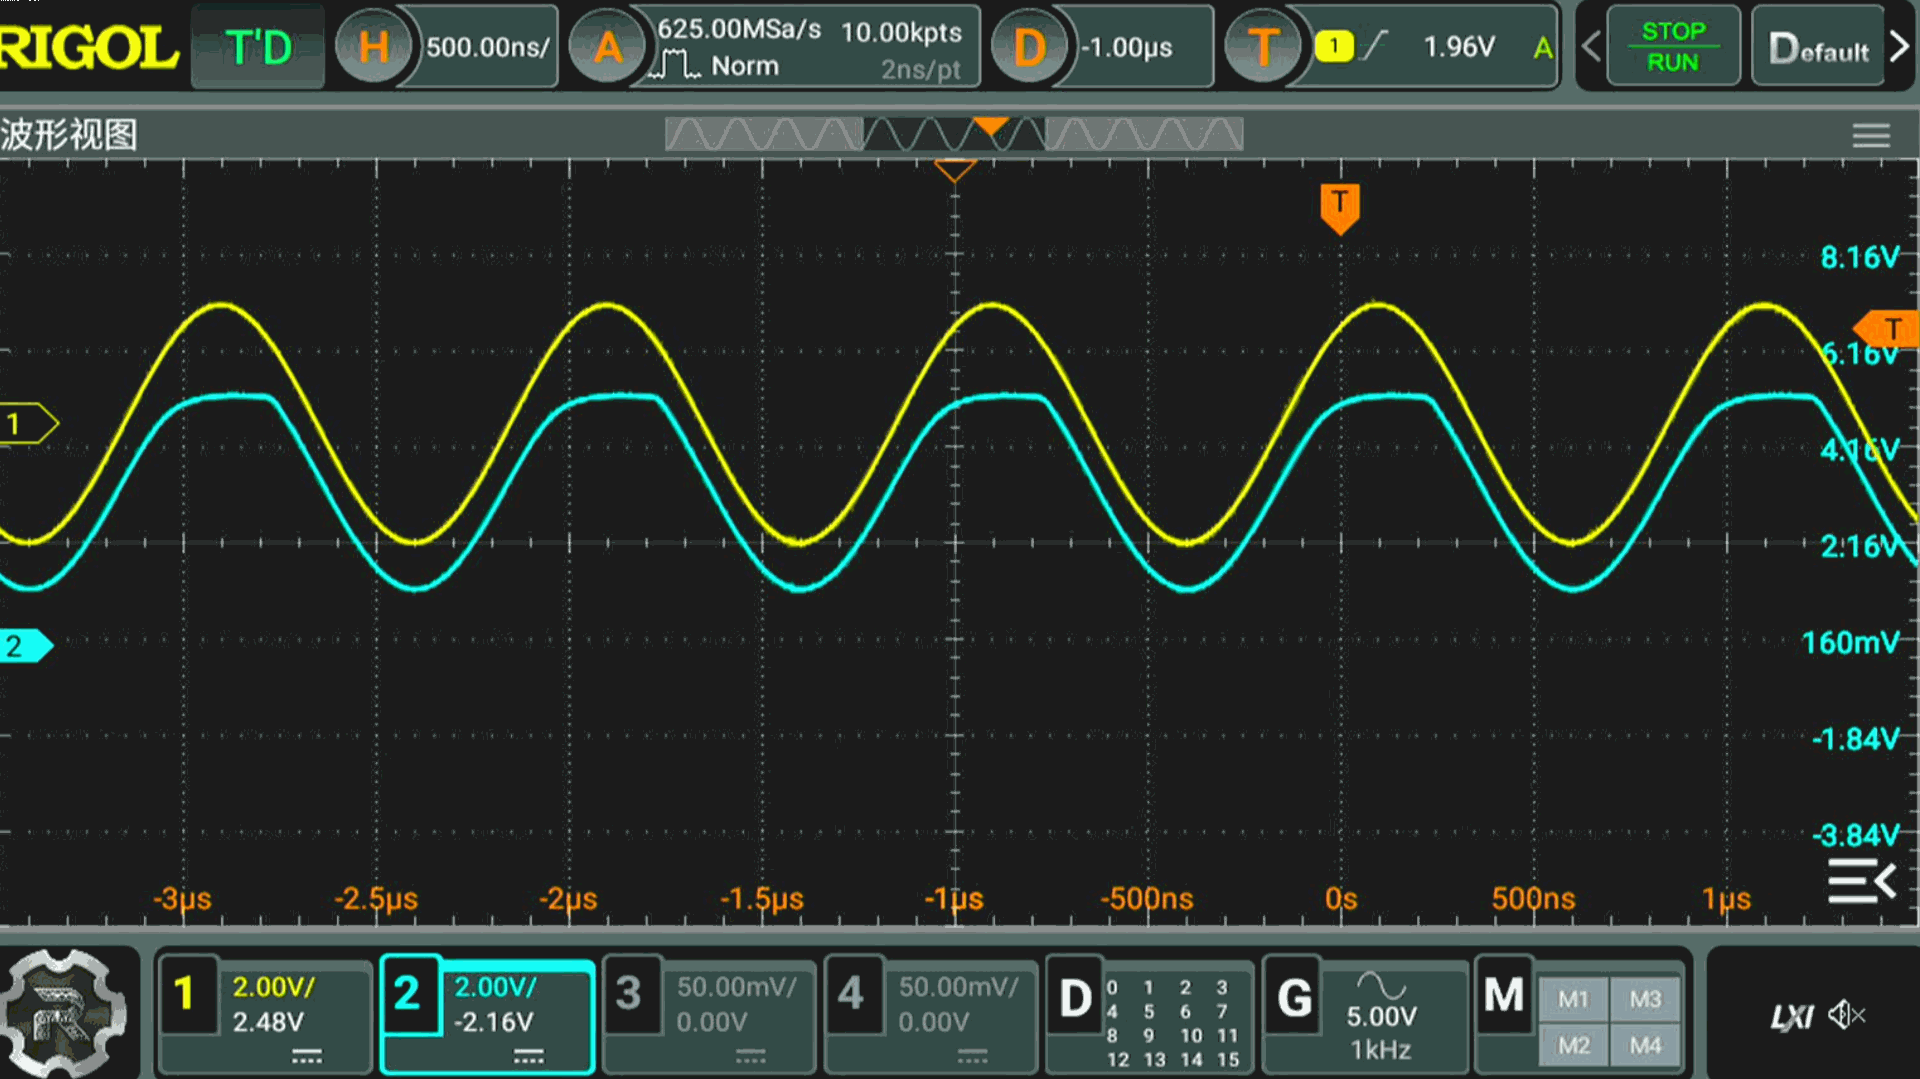
Task: Click the trigger A mode indicator
Action: coord(1543,47)
